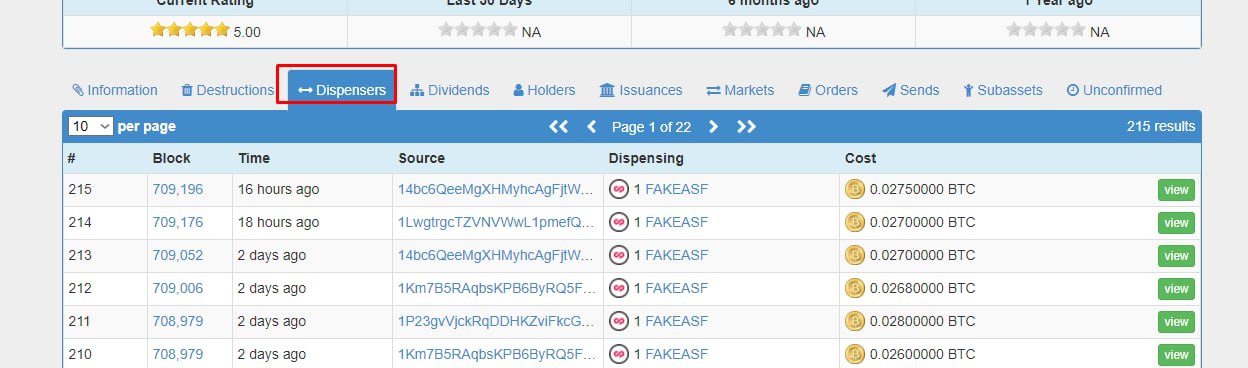The image size is (1248, 368).
Task: Open the Subassets tab
Action: [x=1003, y=90]
